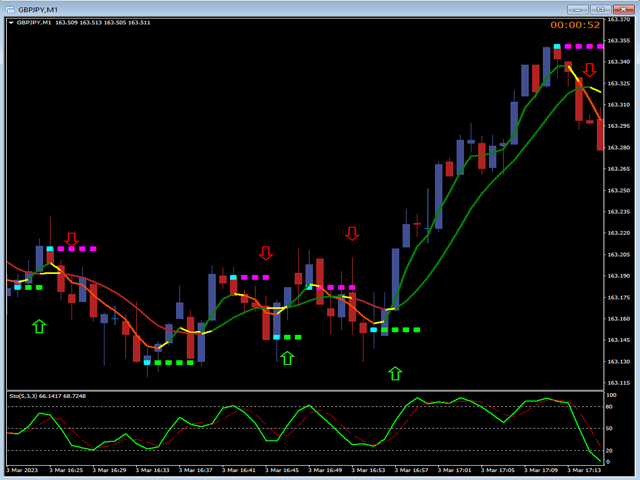Click the rightmost red down arrow
This screenshot has width=640, height=480.
(x=589, y=70)
